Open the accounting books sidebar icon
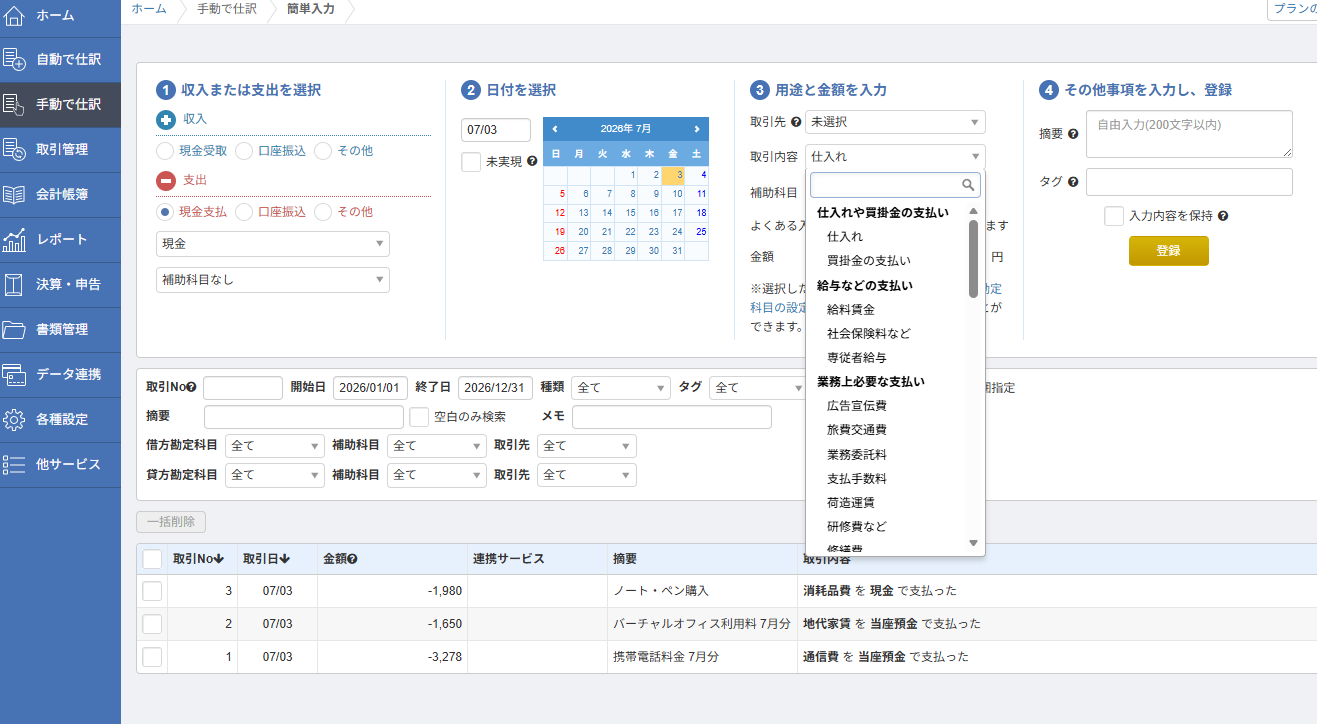This screenshot has width=1317, height=724. [14, 195]
